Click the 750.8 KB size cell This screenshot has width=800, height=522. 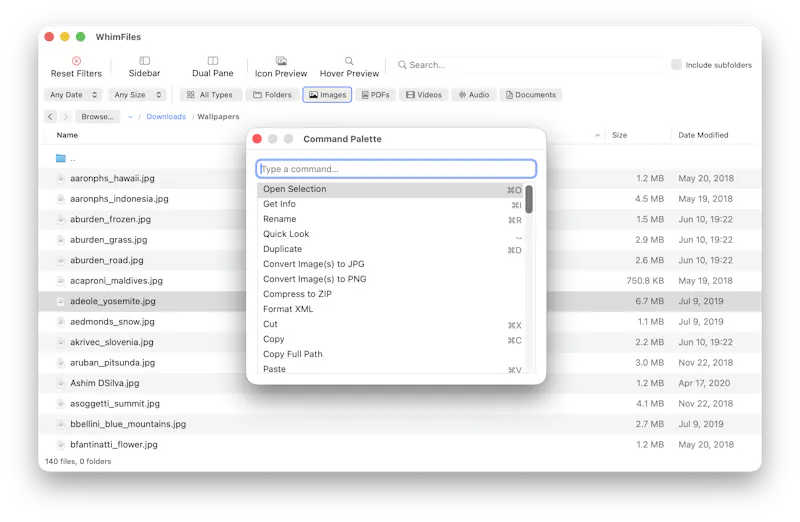click(645, 281)
